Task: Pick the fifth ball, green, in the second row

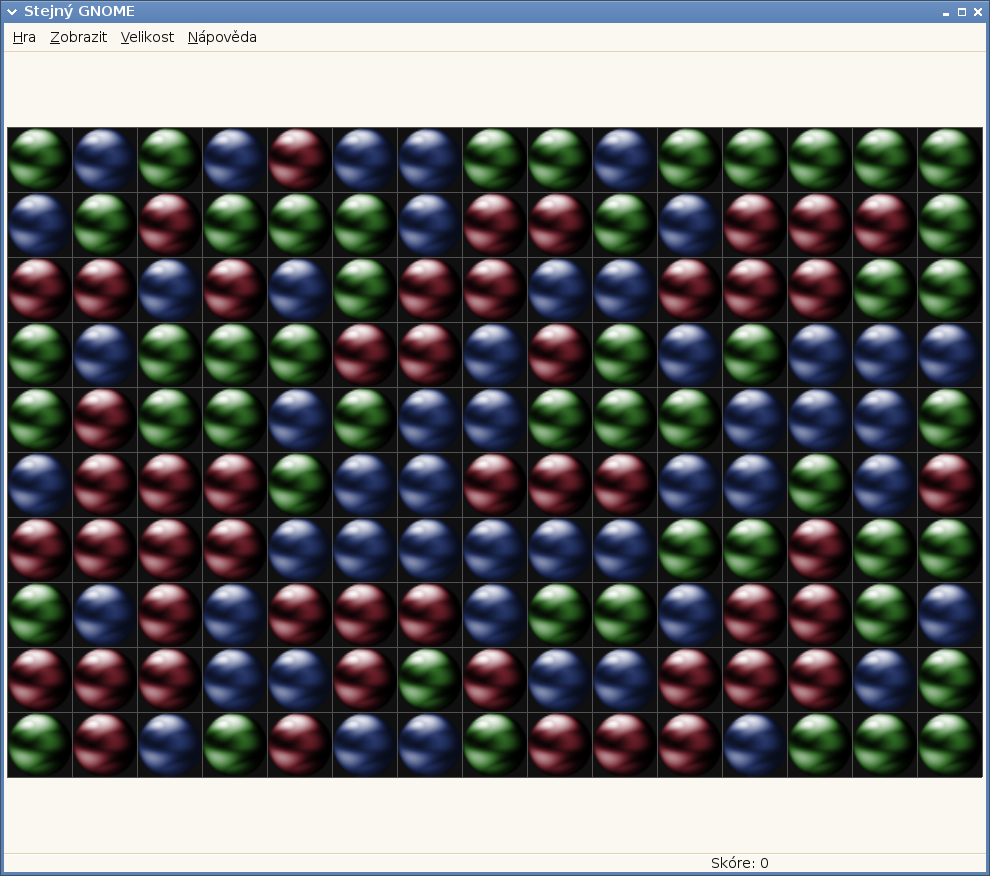Action: pyautogui.click(x=300, y=225)
